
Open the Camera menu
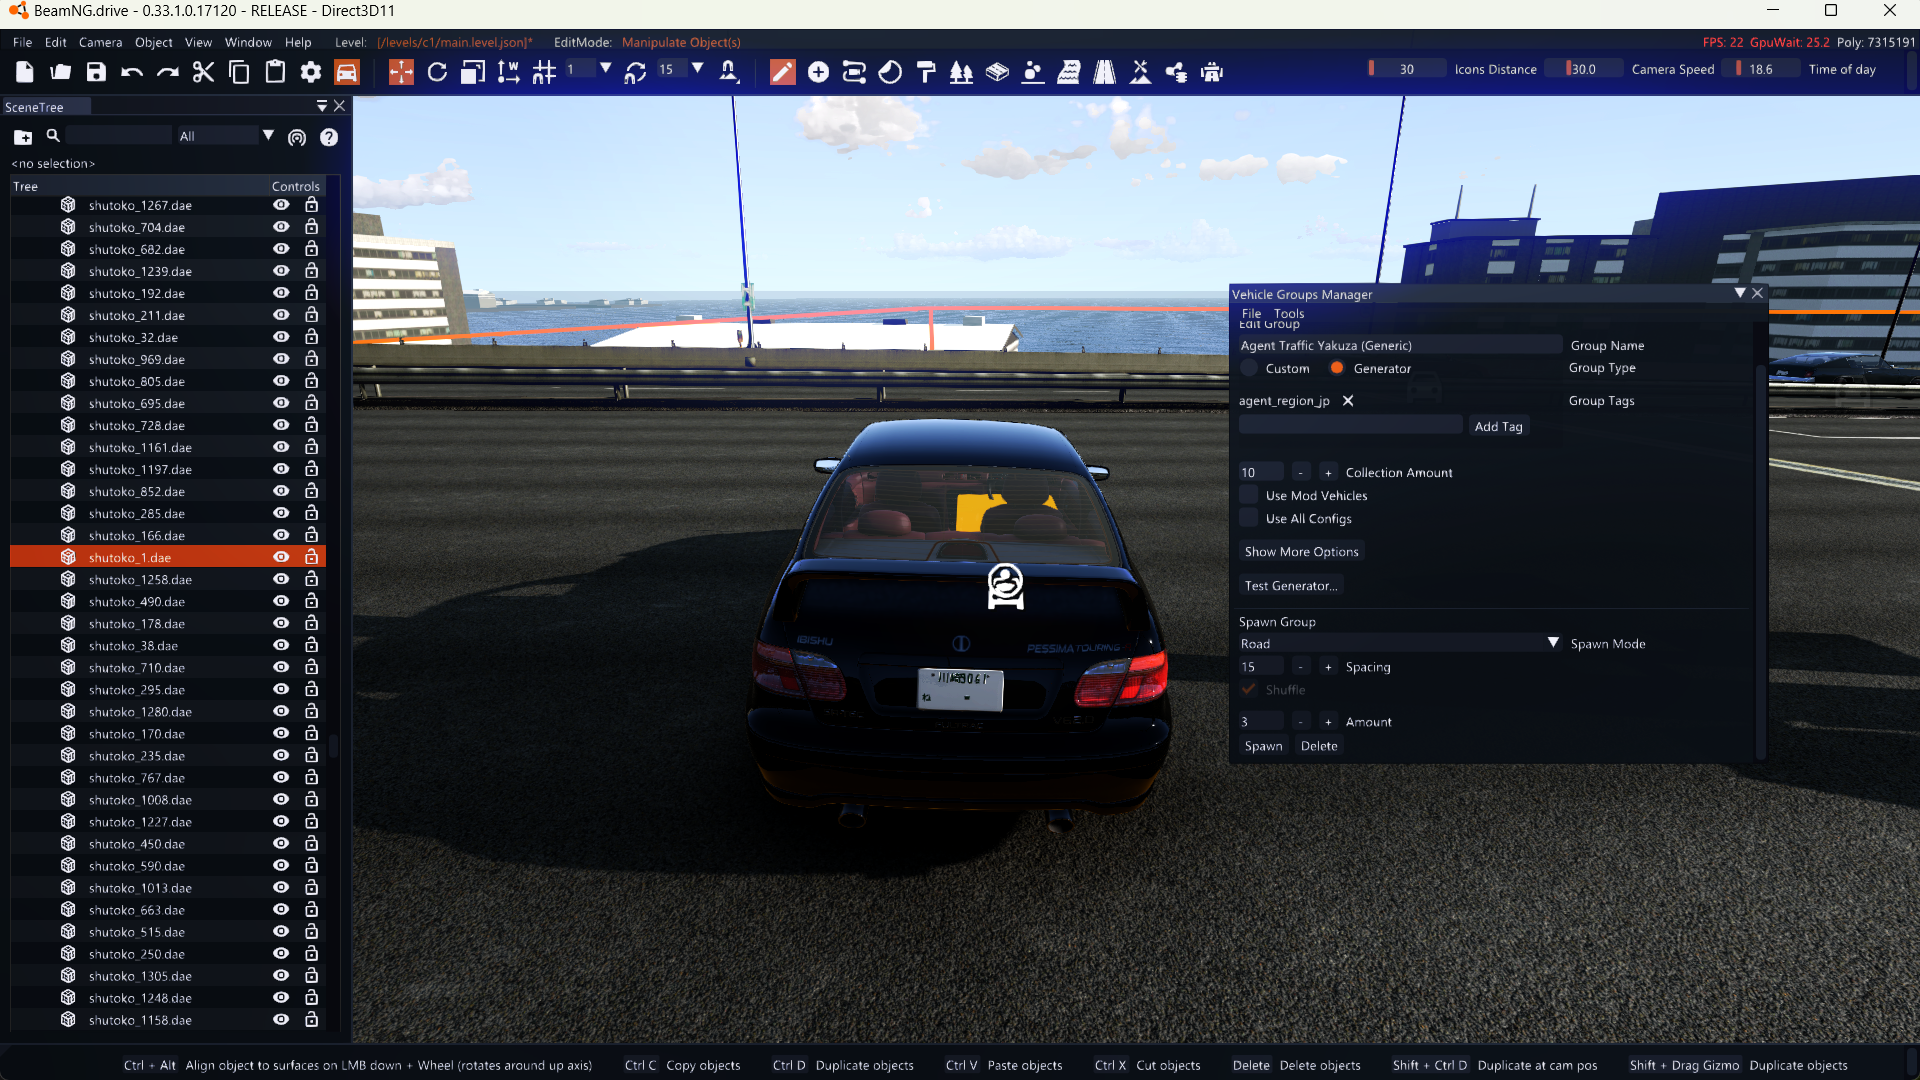(x=100, y=42)
